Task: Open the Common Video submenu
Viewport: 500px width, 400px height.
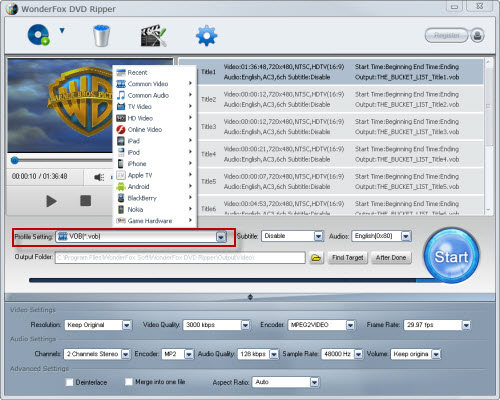Action: [155, 84]
